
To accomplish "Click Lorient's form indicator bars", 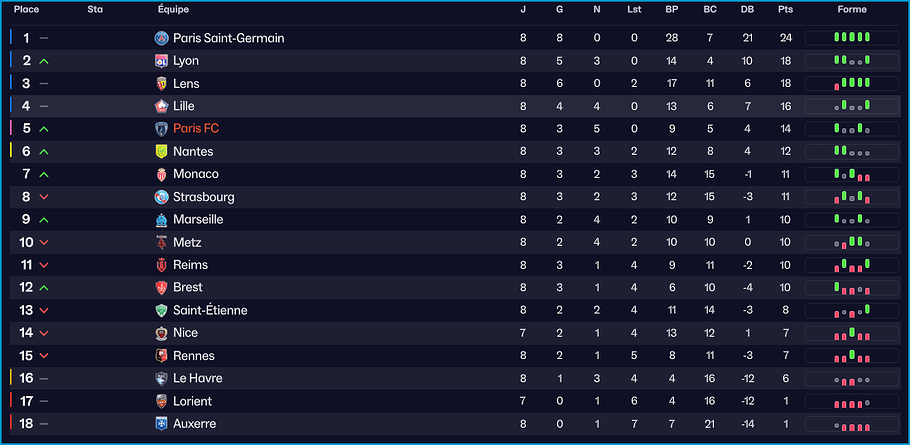I will pos(852,401).
